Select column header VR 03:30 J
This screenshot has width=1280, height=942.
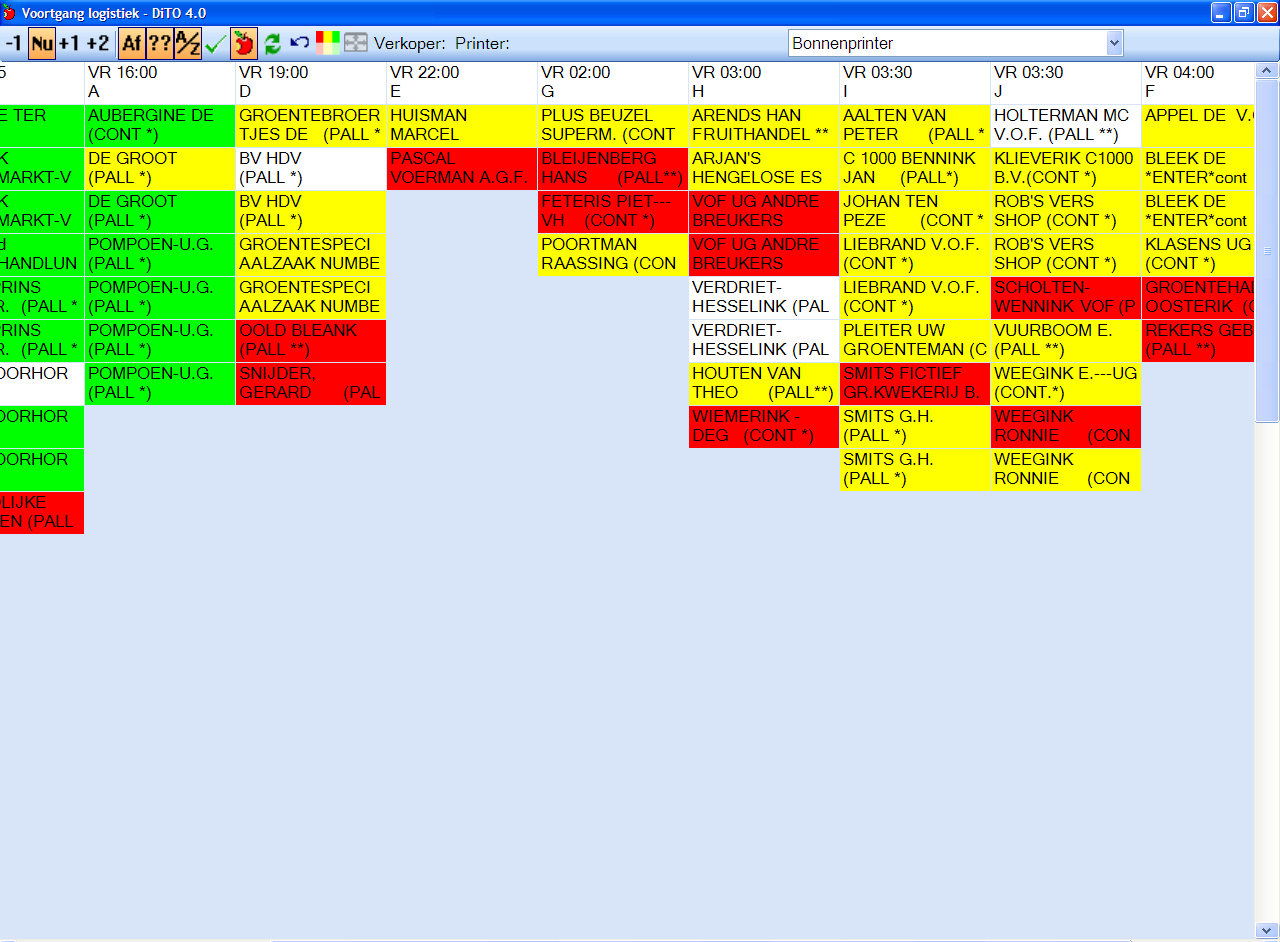[x=1066, y=82]
